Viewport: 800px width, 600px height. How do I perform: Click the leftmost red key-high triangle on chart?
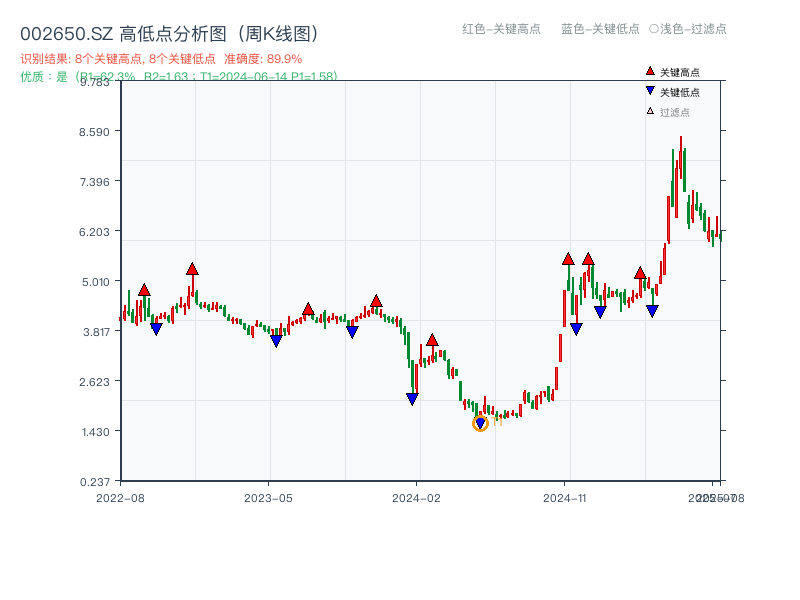(x=144, y=290)
